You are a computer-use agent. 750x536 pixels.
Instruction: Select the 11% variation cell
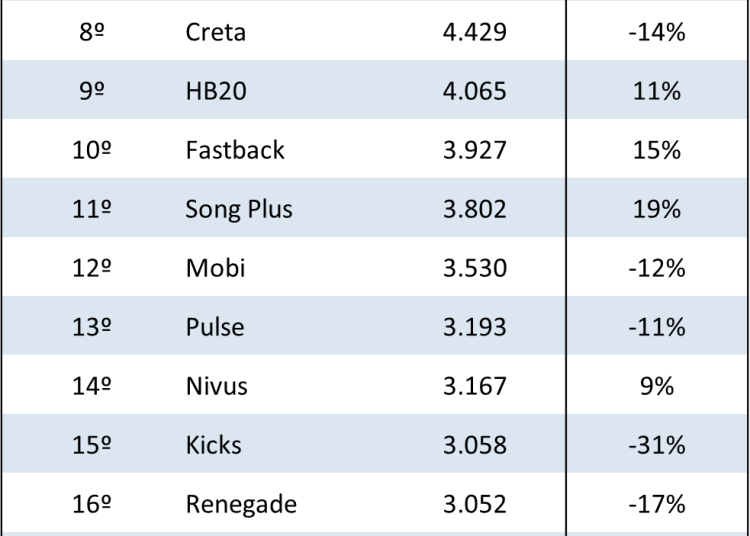click(x=657, y=91)
